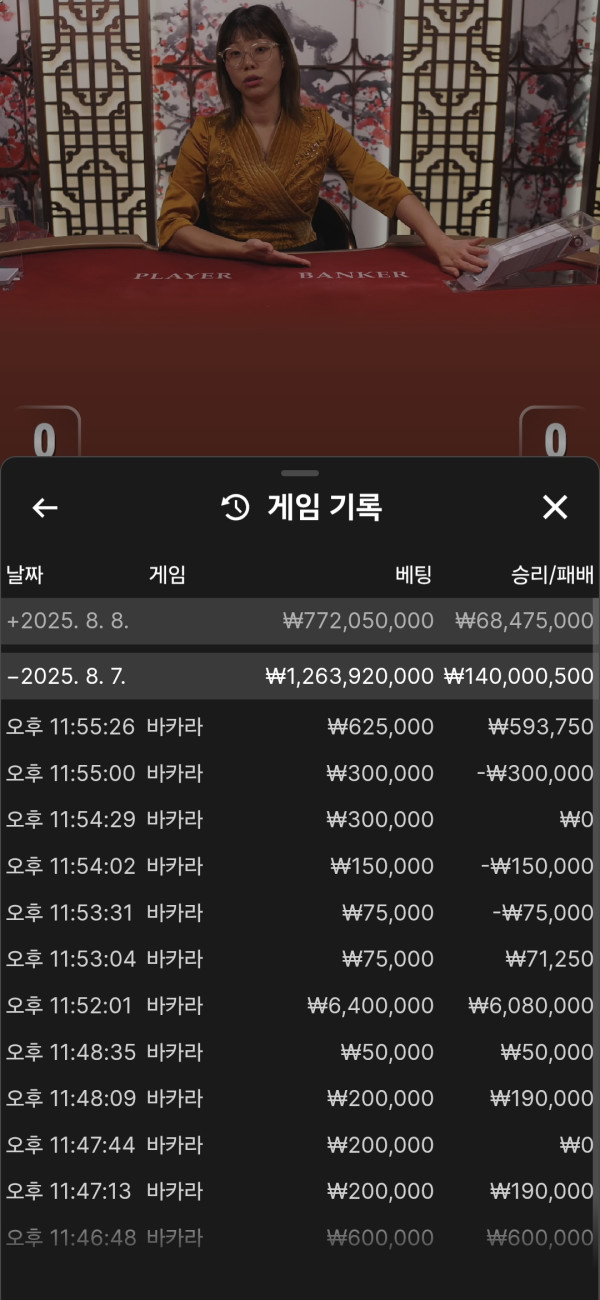
Task: Expand the 2025. 8. 8. date group
Action: pyautogui.click(x=300, y=621)
